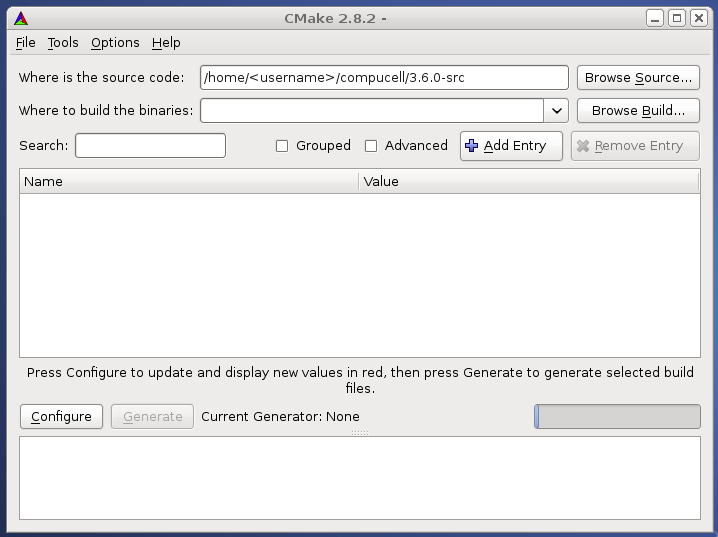Click the progress bar next to generator
Image resolution: width=718 pixels, height=537 pixels.
tap(617, 417)
